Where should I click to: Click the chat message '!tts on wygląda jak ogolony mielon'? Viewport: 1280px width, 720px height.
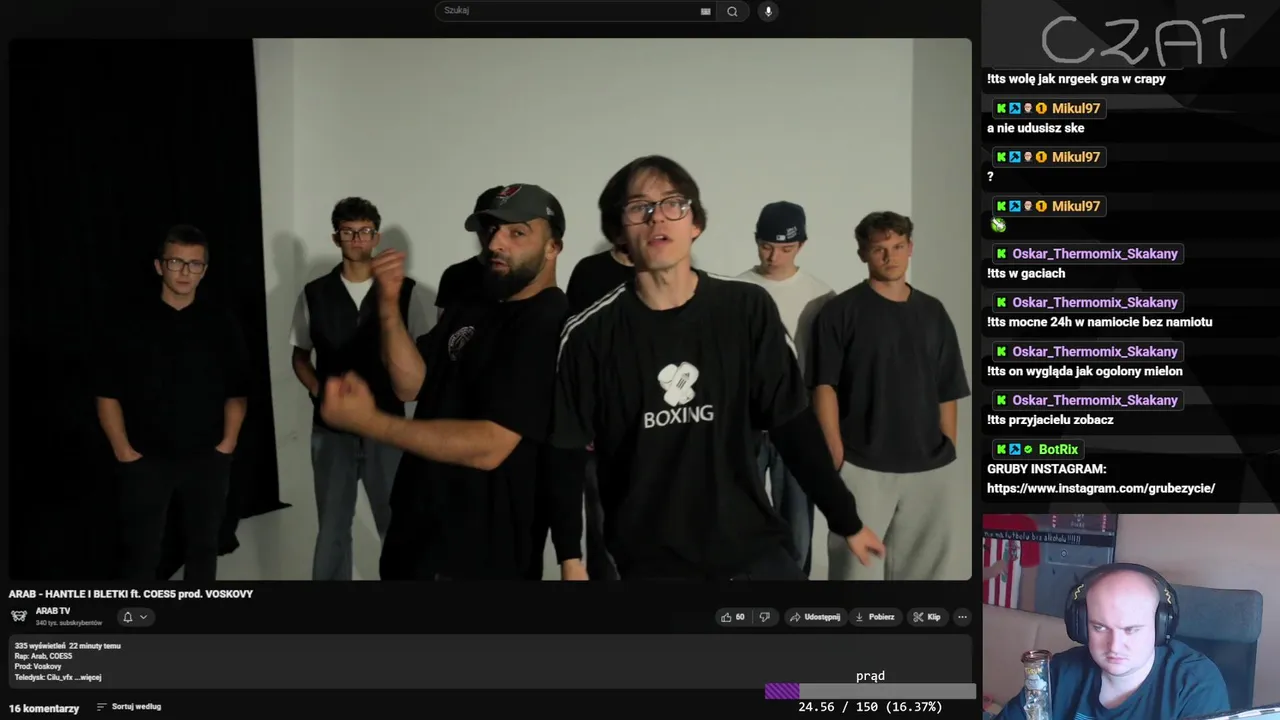pyautogui.click(x=1085, y=371)
